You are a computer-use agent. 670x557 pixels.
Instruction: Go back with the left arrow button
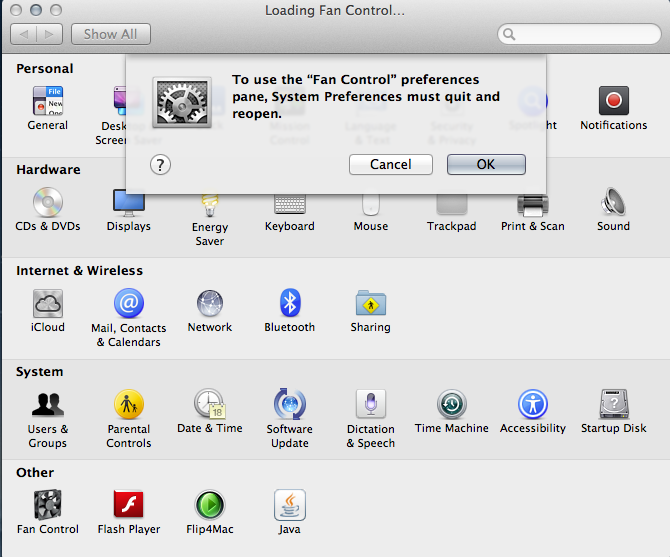25,34
